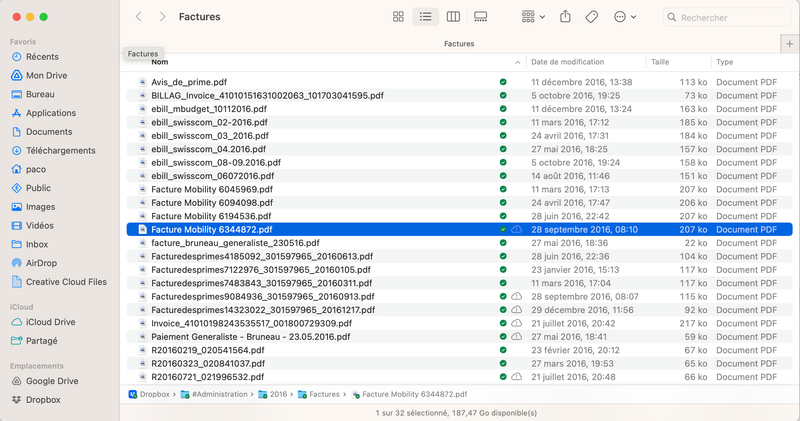This screenshot has width=800, height=421.
Task: Go back to previous folder
Action: [138, 17]
